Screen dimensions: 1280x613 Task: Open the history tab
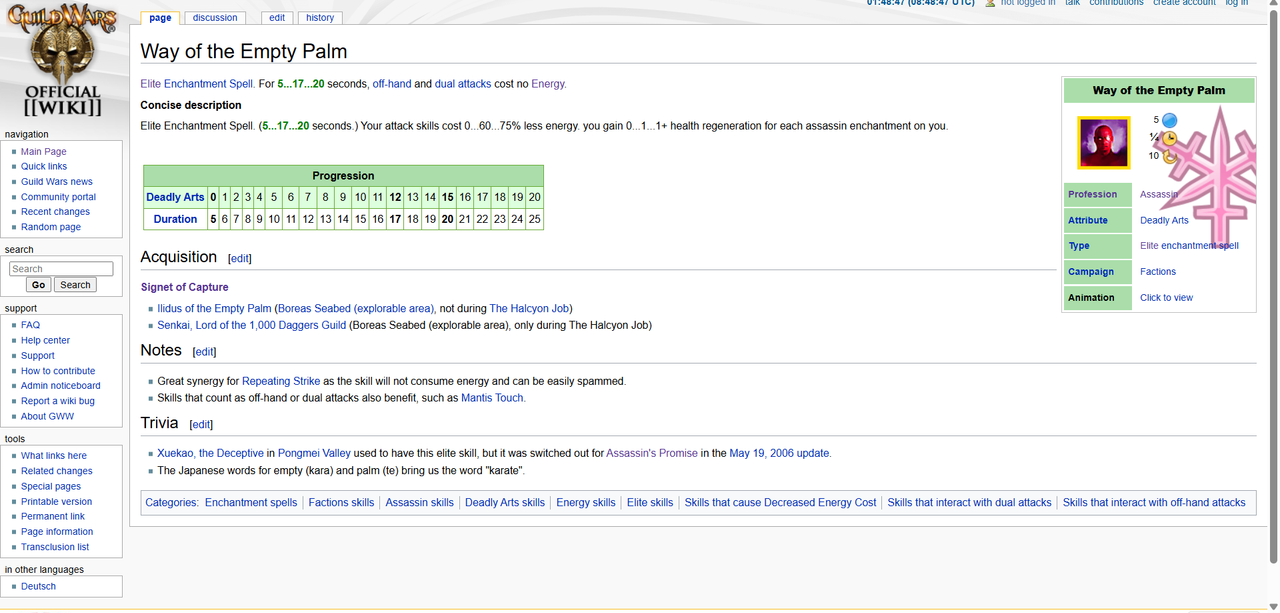pyautogui.click(x=320, y=17)
